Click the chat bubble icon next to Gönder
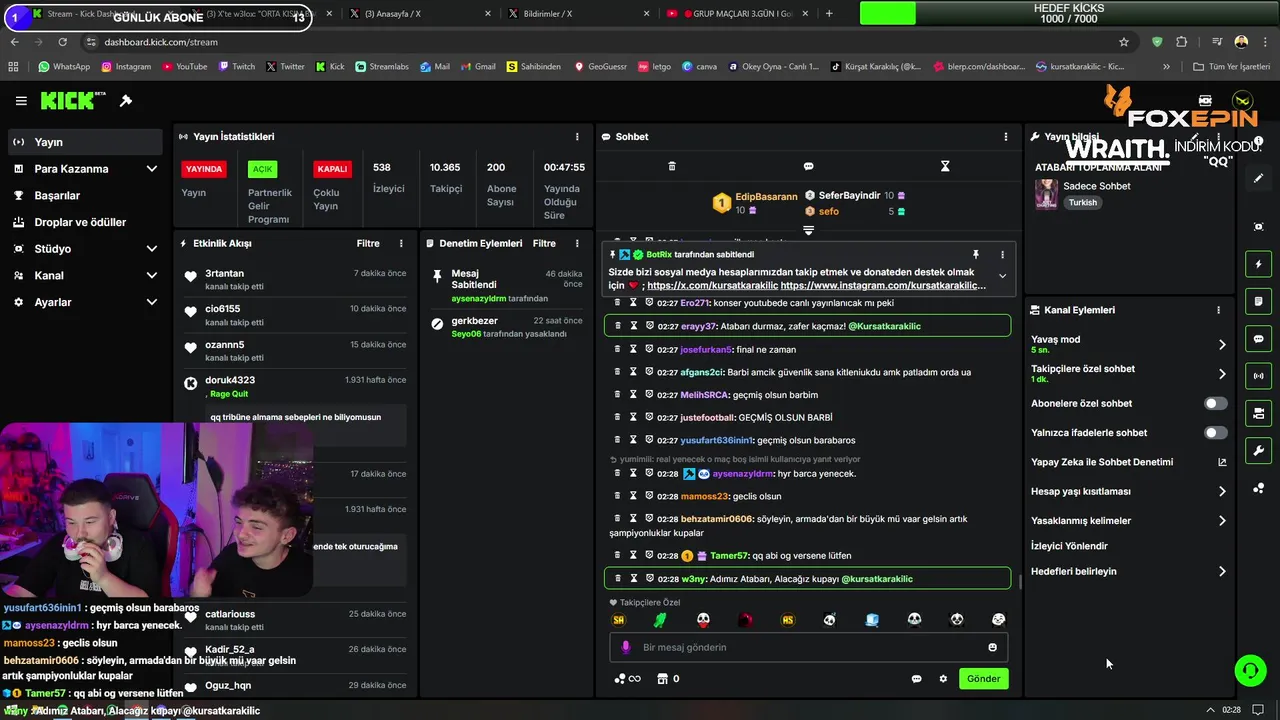Image resolution: width=1280 pixels, height=720 pixels. click(x=916, y=679)
